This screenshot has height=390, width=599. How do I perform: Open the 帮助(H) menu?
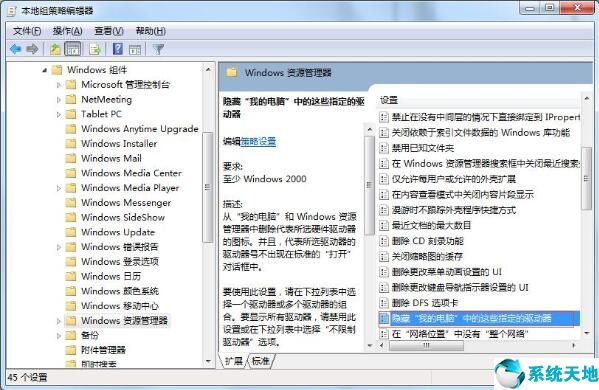[x=151, y=31]
